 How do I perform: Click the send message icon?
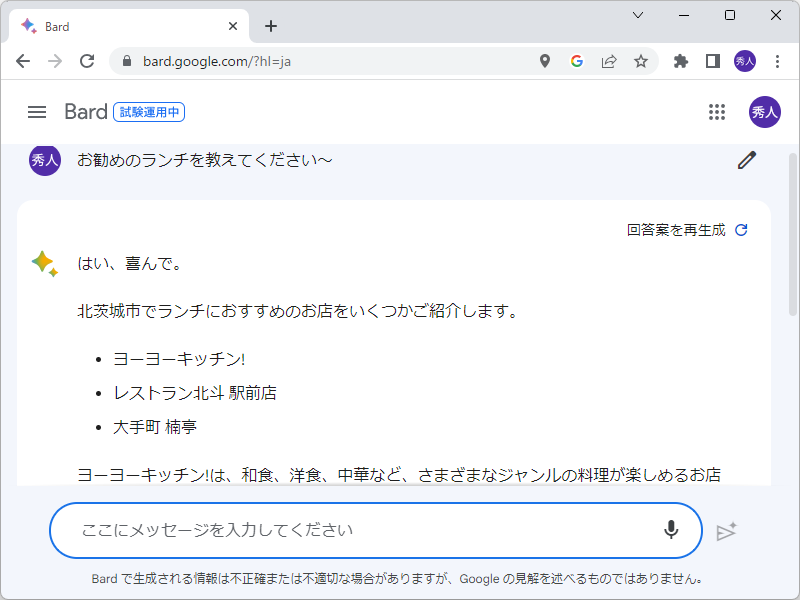727,533
